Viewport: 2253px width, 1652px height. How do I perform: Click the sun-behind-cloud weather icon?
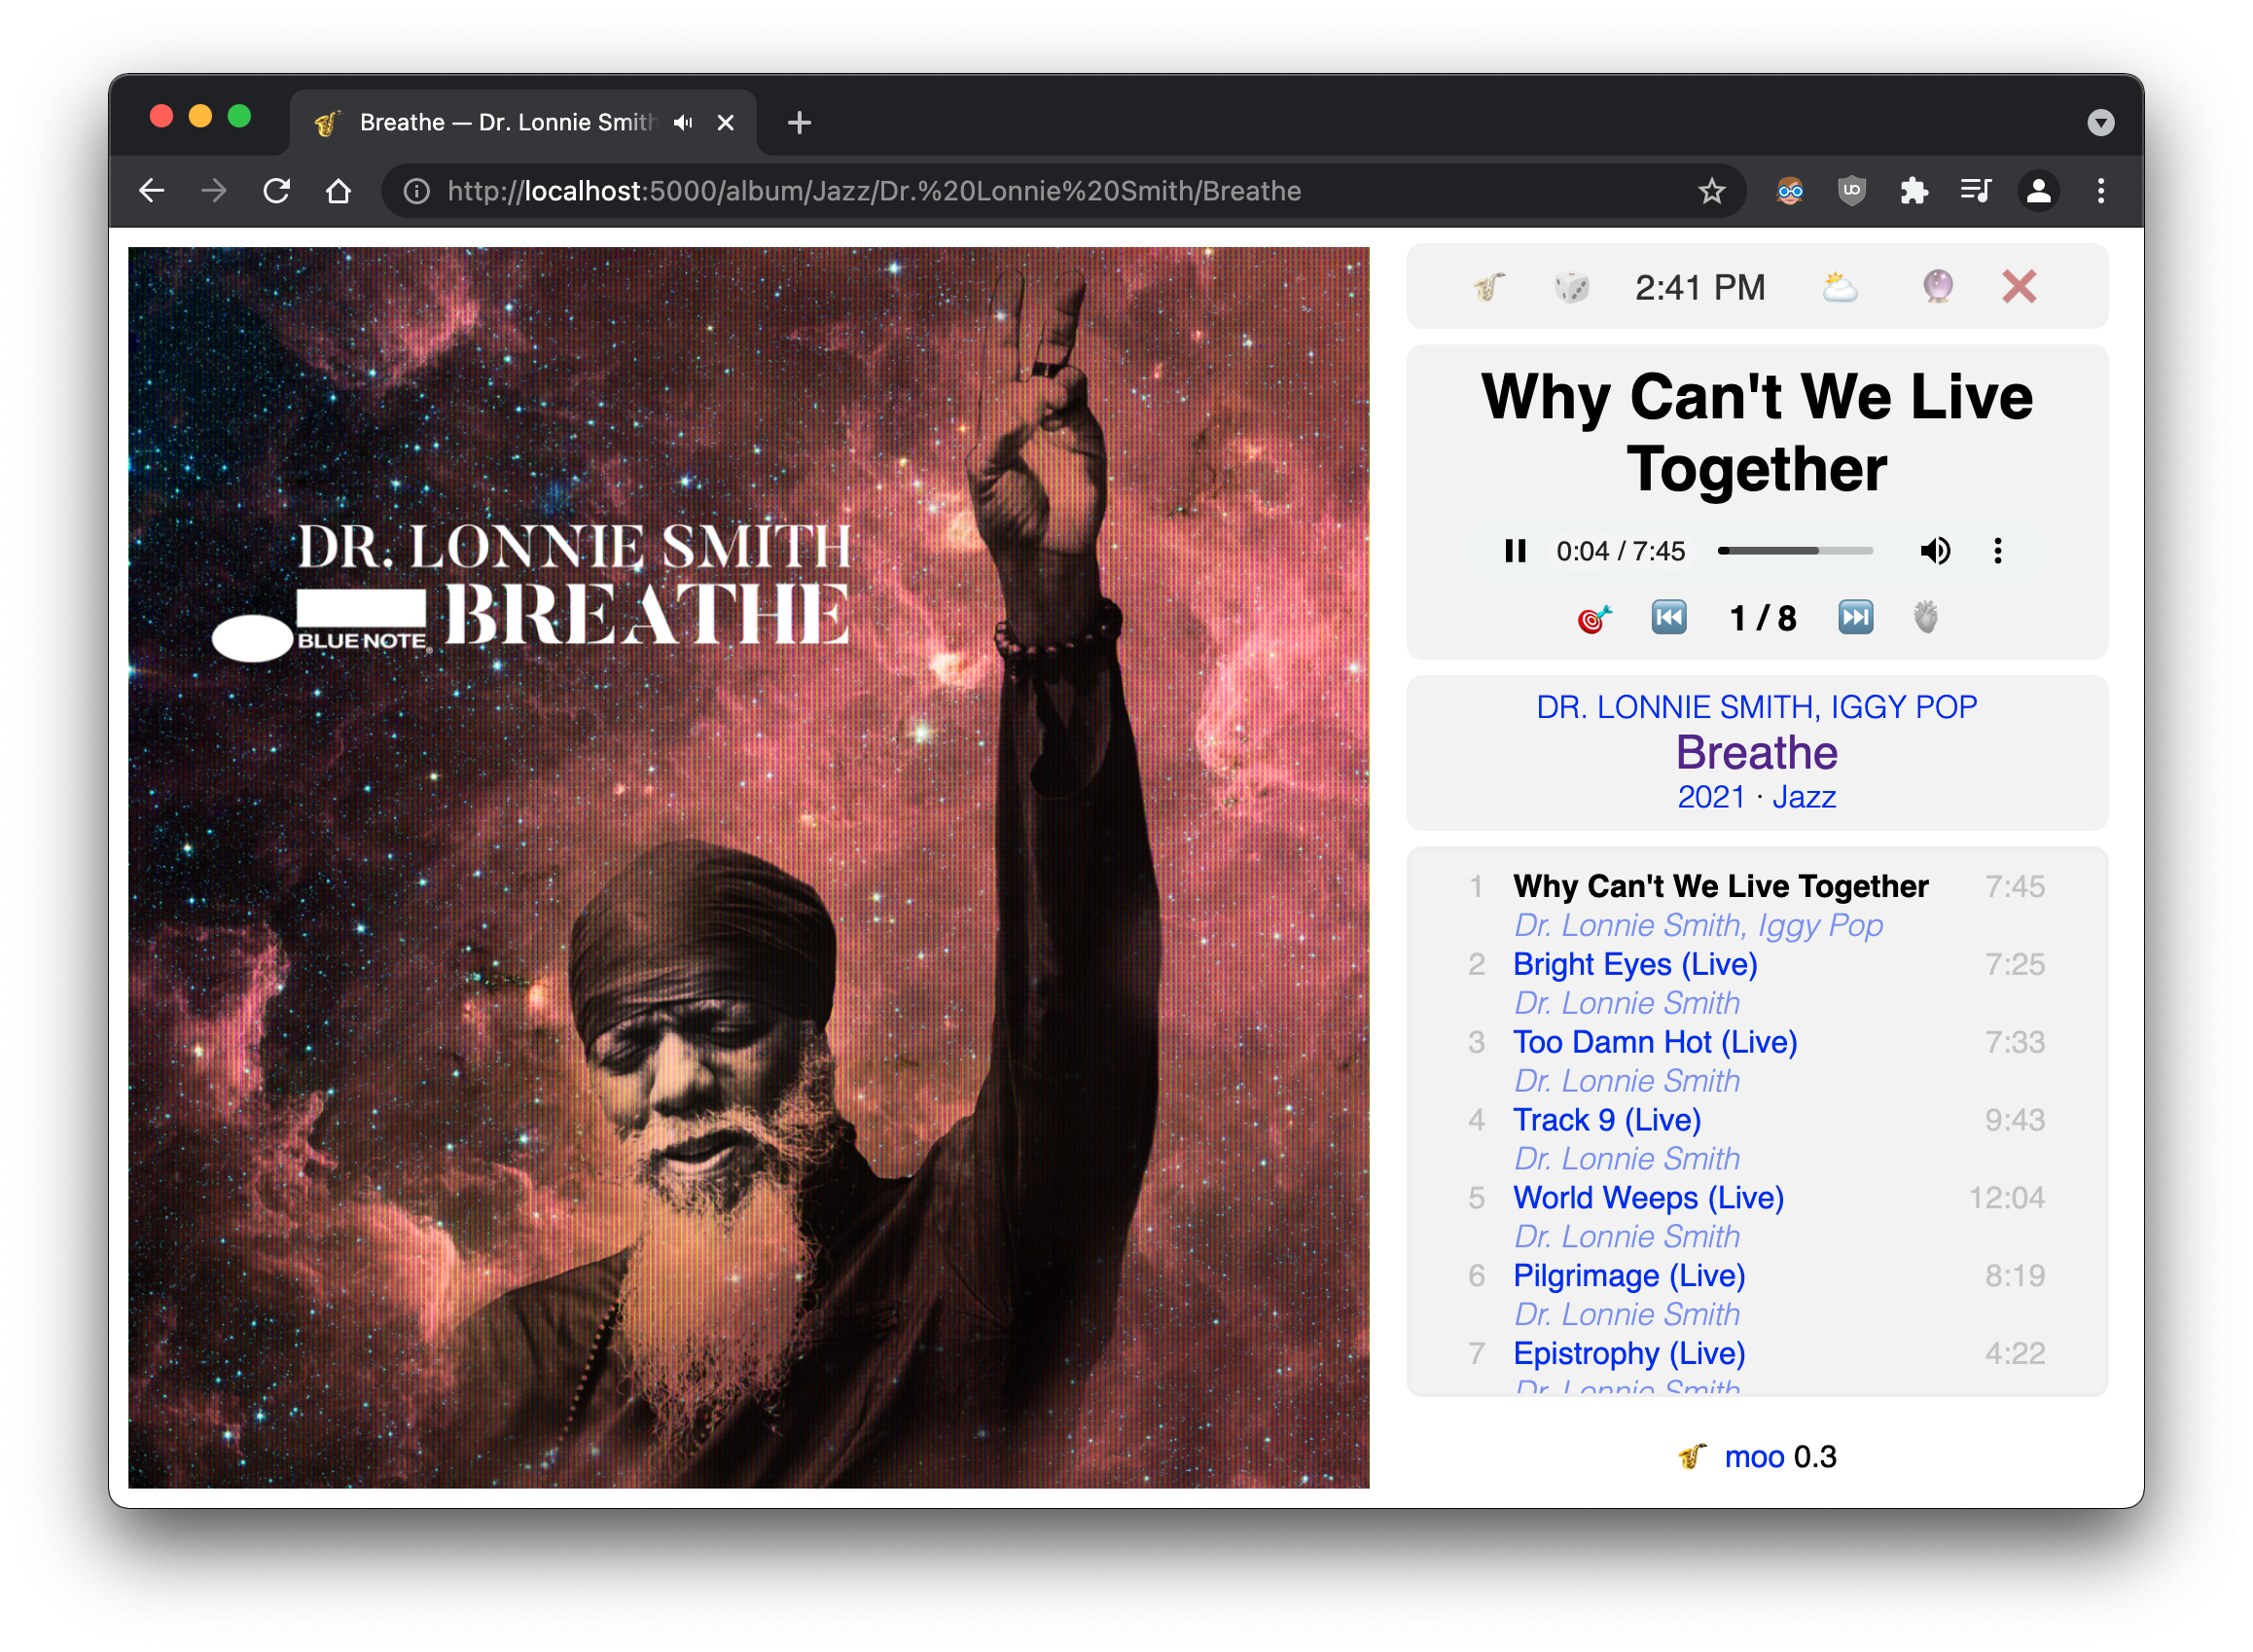coord(1839,287)
